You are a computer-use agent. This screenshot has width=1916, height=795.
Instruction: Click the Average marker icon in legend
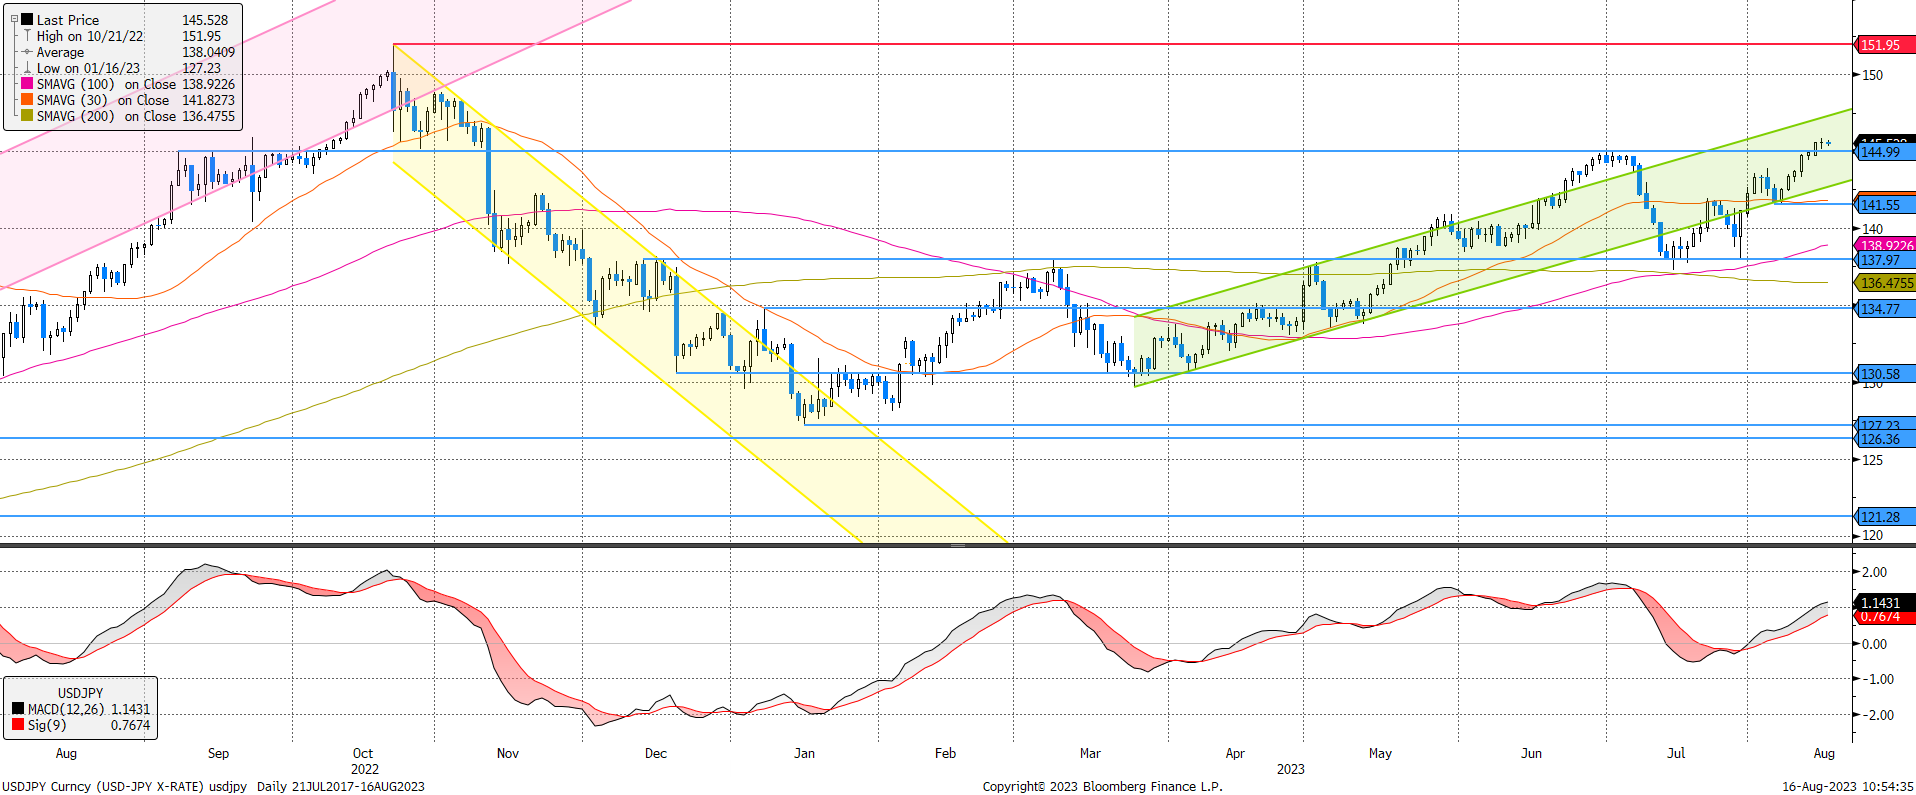click(27, 52)
